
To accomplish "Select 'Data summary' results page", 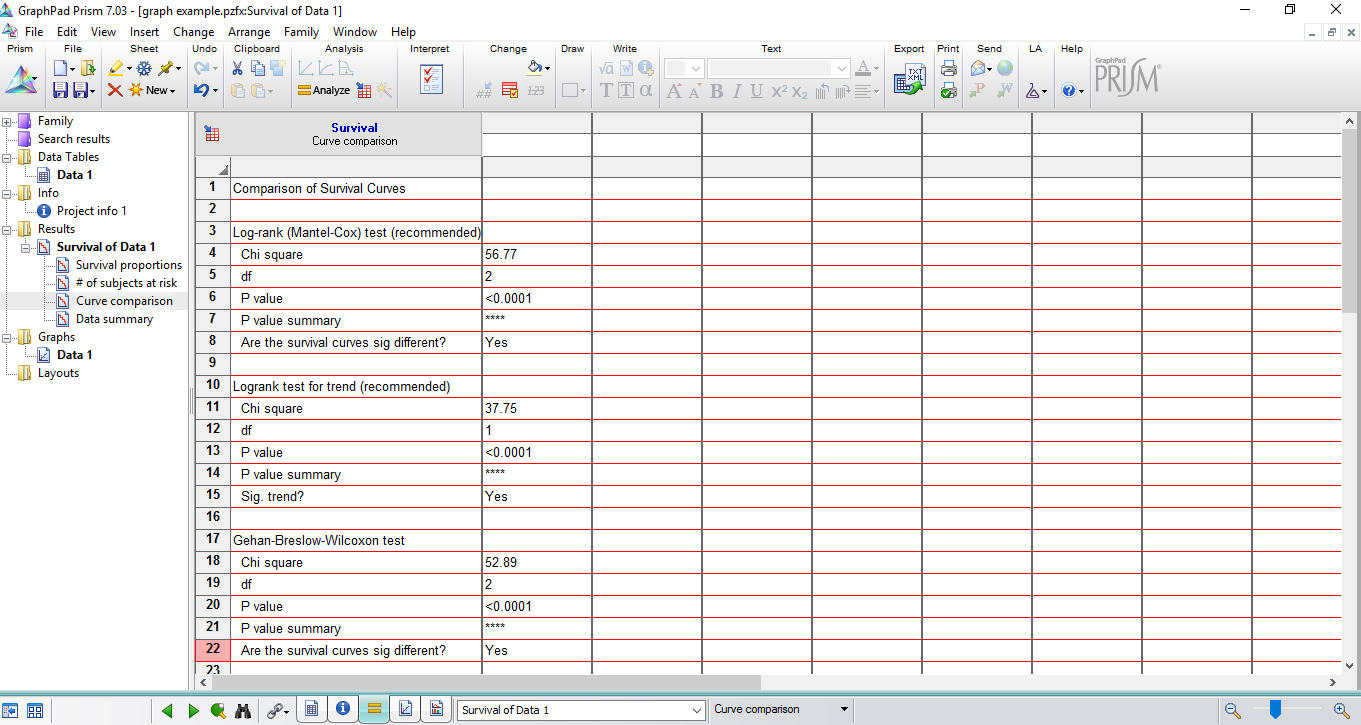I will [114, 319].
